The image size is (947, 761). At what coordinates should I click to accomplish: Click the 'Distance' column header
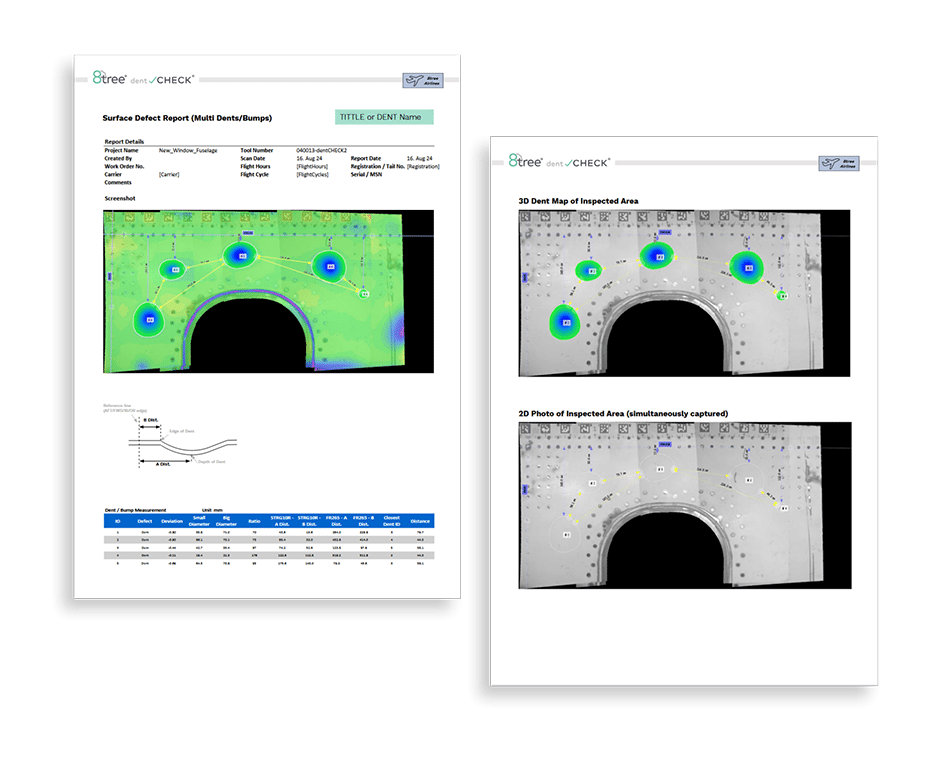420,521
